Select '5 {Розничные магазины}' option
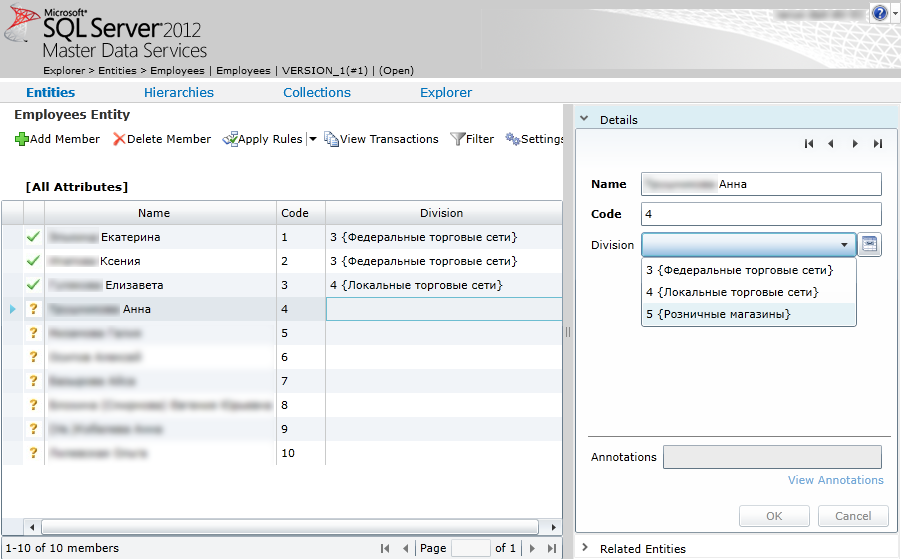This screenshot has width=901, height=559. [749, 314]
